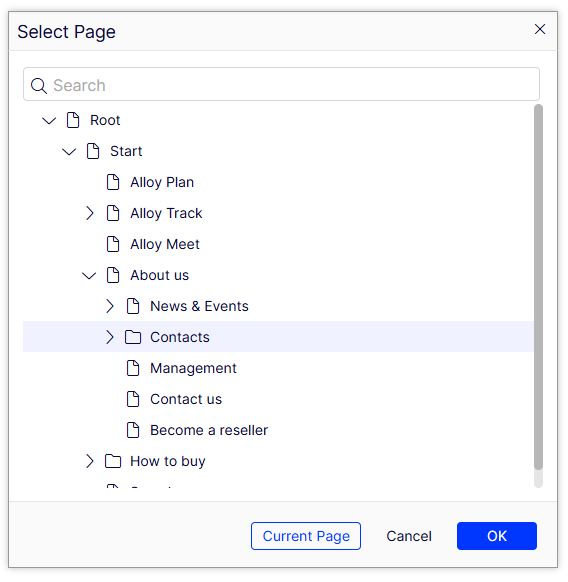Image resolution: width=568 pixels, height=582 pixels.
Task: Confirm with the OK button
Action: [x=497, y=536]
